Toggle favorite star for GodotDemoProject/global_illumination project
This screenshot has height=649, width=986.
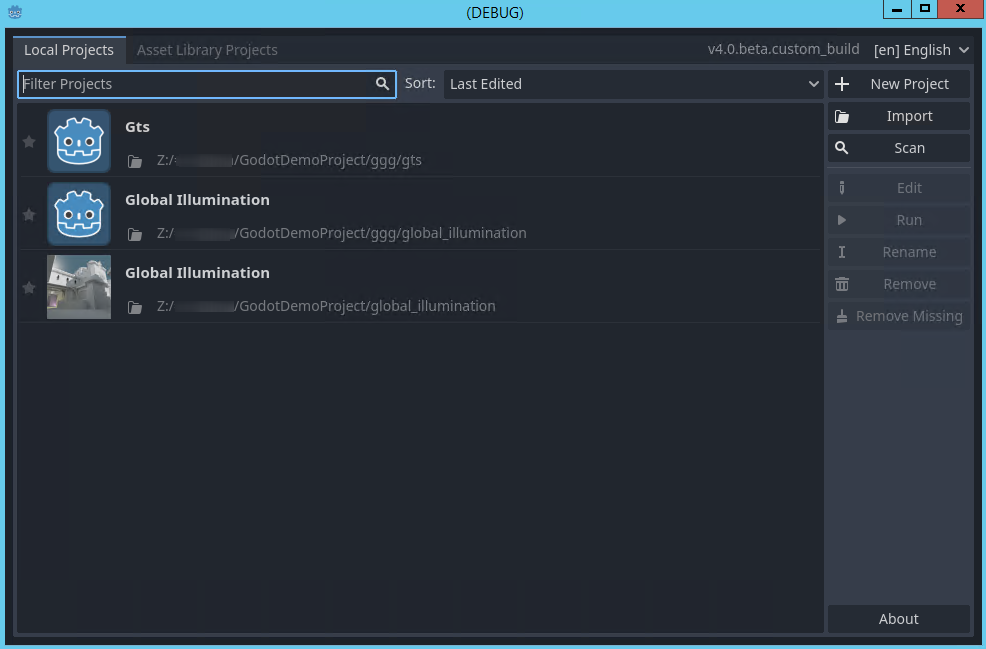point(29,288)
